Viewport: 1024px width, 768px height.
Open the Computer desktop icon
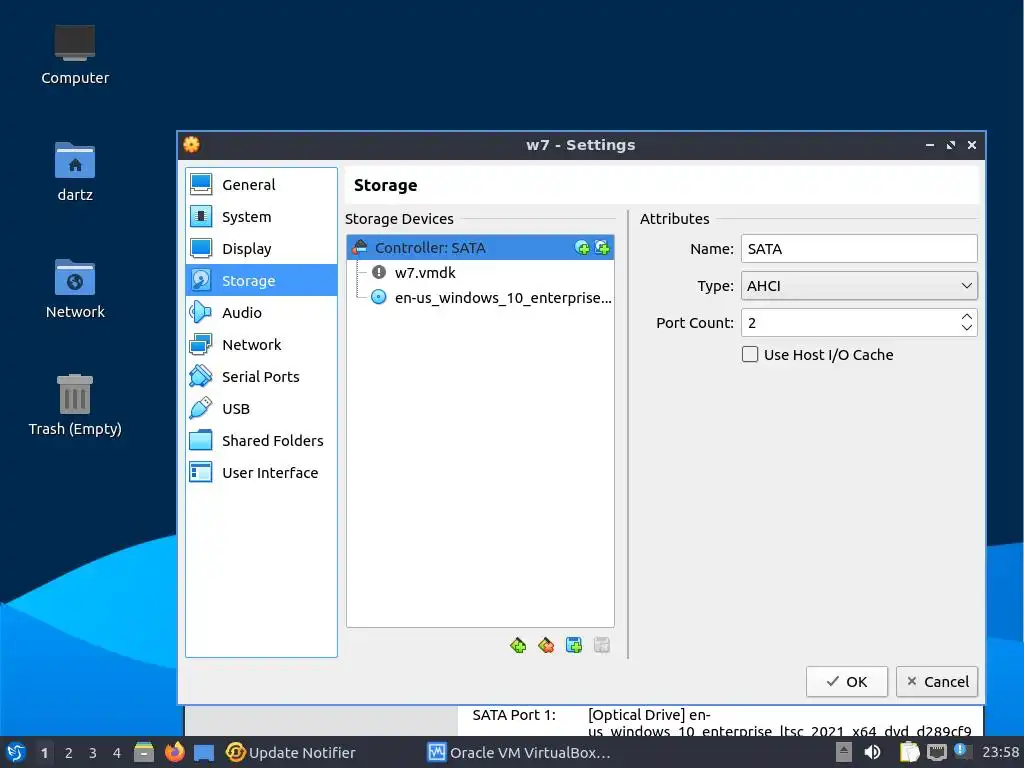(74, 55)
